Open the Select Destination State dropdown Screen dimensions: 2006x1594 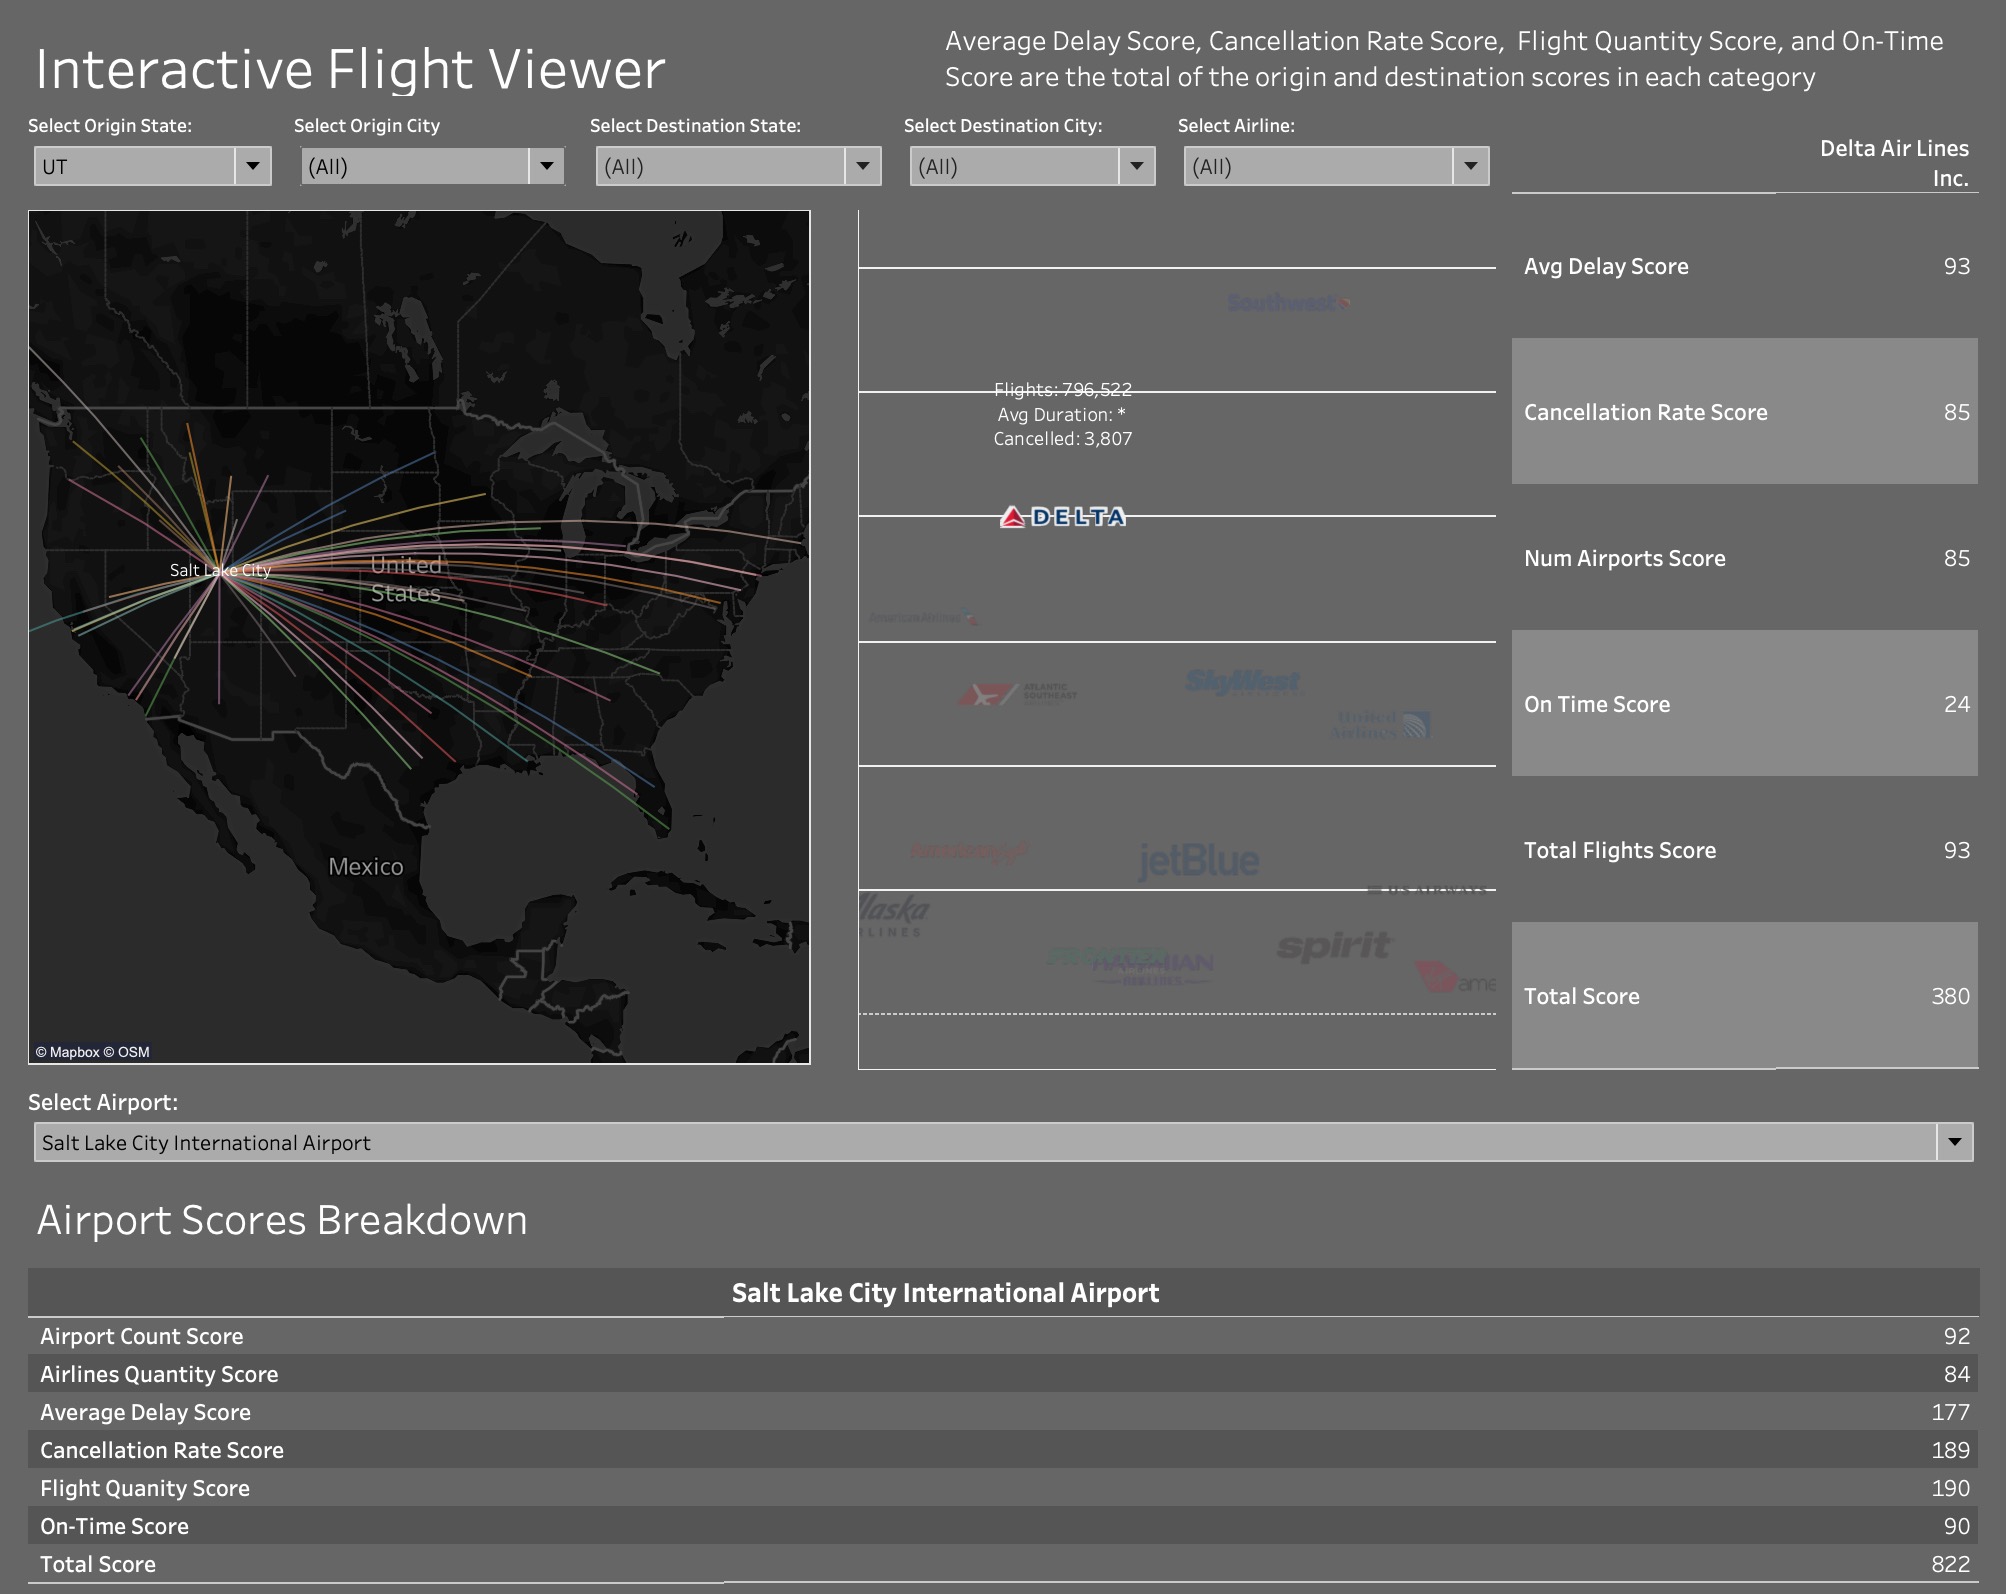tap(861, 166)
